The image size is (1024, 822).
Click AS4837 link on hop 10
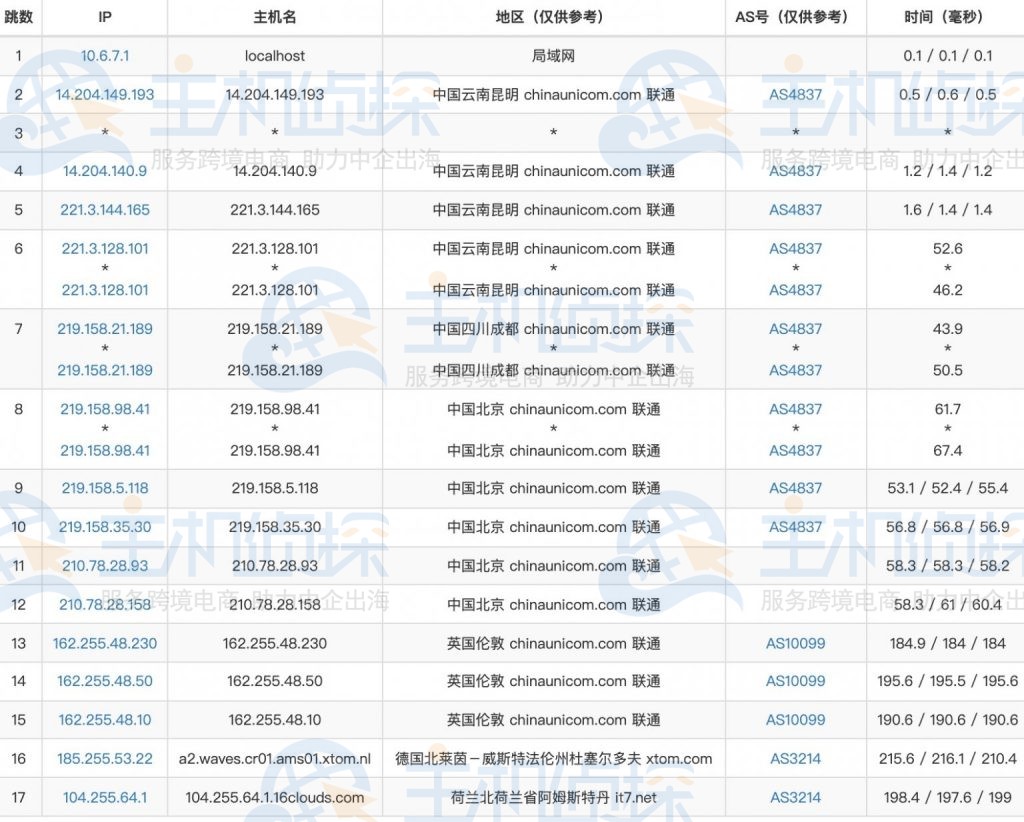[x=795, y=526]
